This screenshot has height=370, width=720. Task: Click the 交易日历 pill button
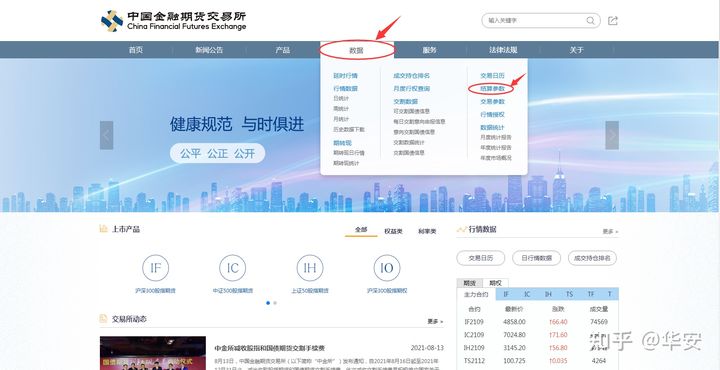[480, 258]
